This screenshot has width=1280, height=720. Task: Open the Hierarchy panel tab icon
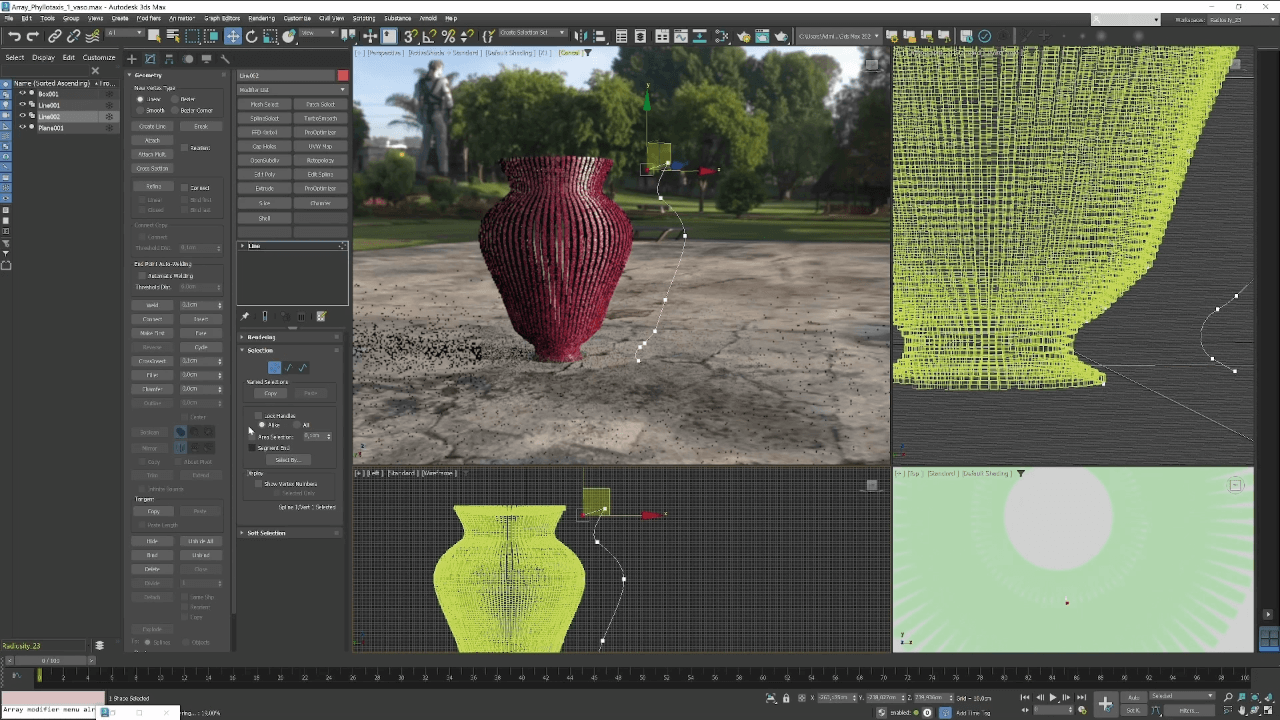point(169,59)
